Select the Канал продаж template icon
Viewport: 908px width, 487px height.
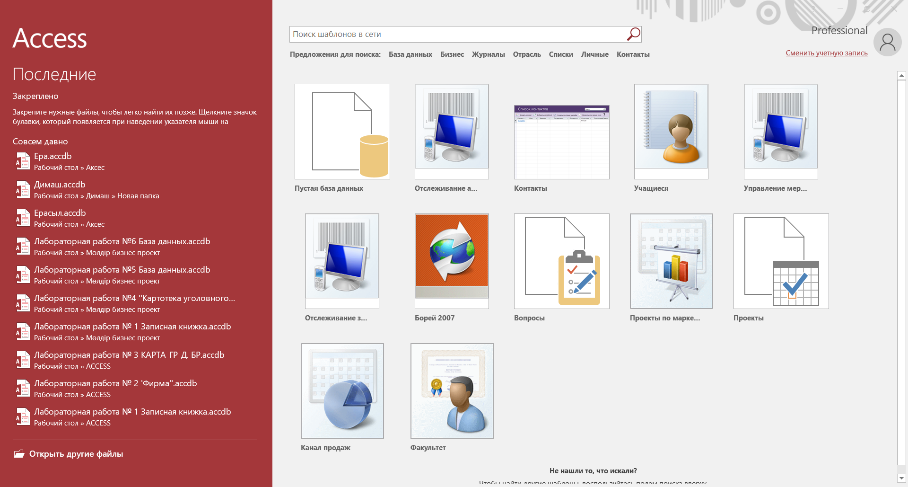click(342, 390)
